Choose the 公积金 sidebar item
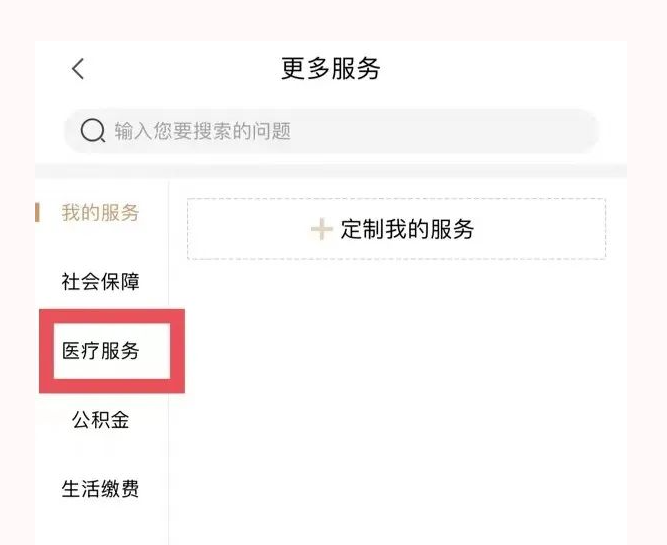 pyautogui.click(x=100, y=420)
